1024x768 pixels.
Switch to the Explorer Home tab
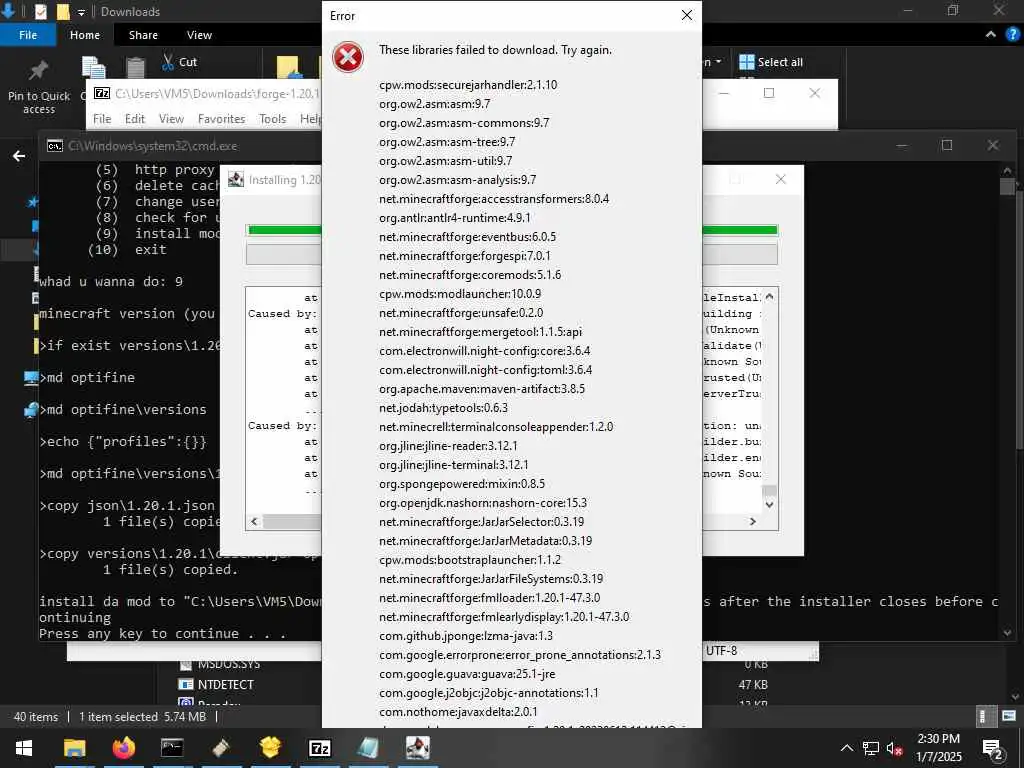[85, 35]
